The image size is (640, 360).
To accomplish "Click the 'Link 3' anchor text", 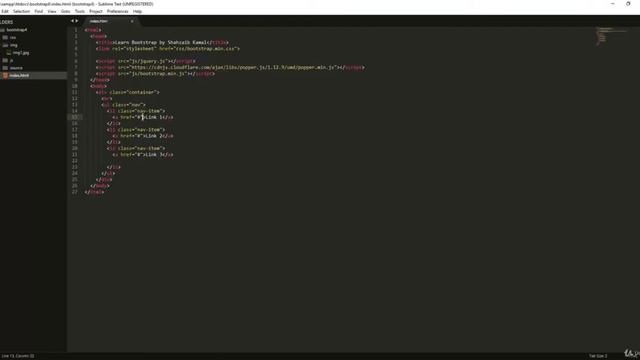I will coord(155,155).
